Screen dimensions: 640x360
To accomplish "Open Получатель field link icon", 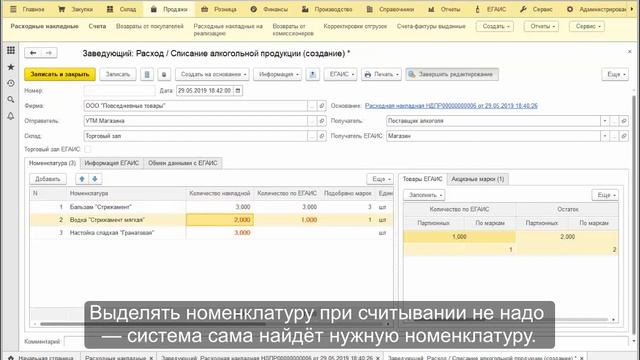I will pos(624,121).
